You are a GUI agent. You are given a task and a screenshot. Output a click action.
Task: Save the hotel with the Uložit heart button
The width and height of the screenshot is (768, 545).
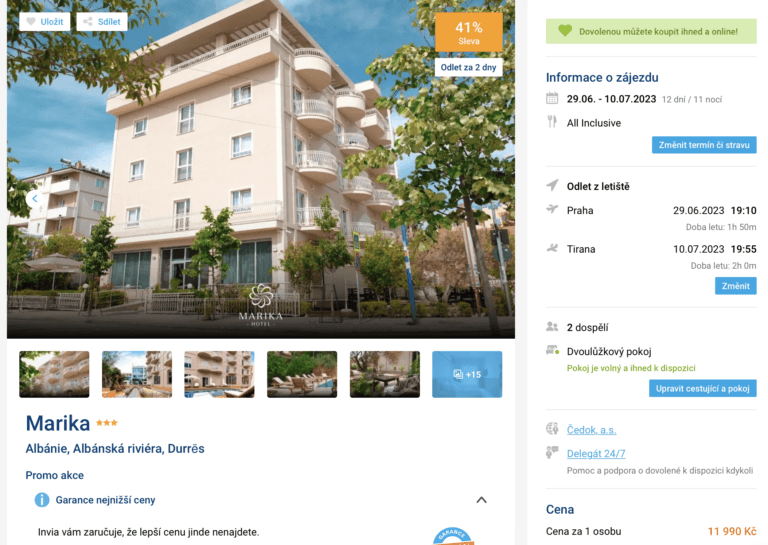point(45,22)
